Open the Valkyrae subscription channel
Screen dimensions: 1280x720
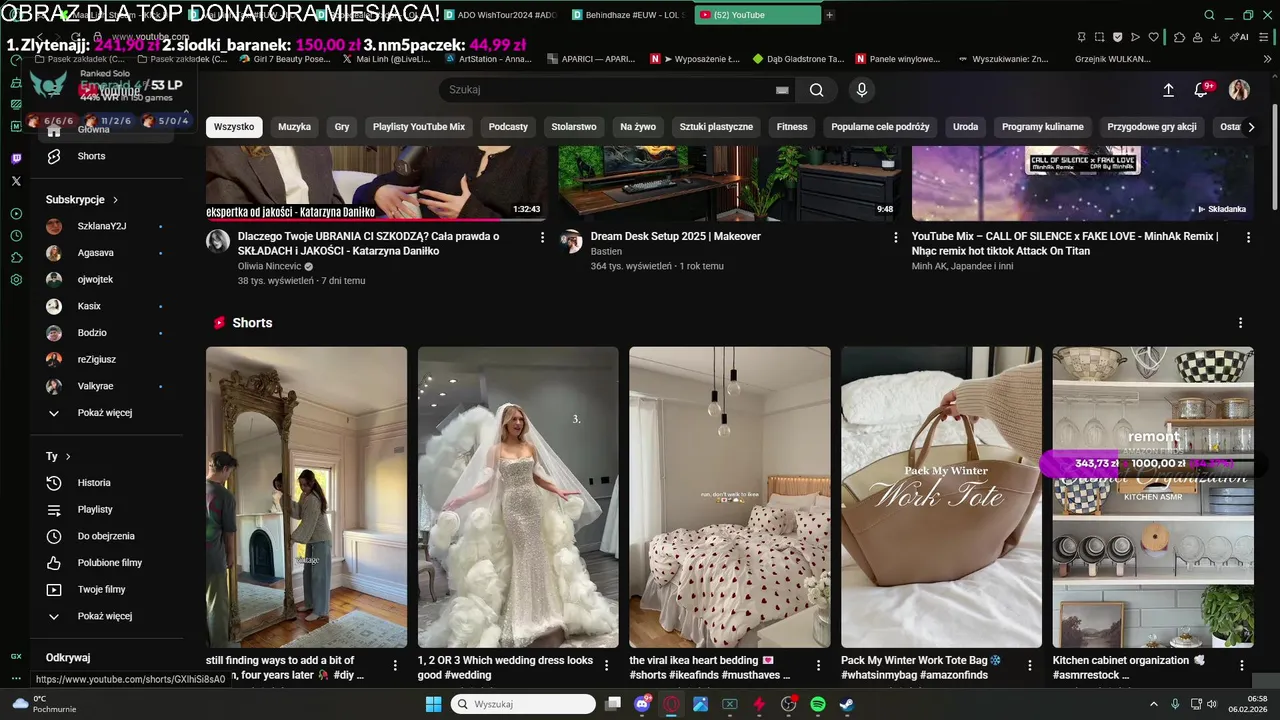click(x=97, y=386)
